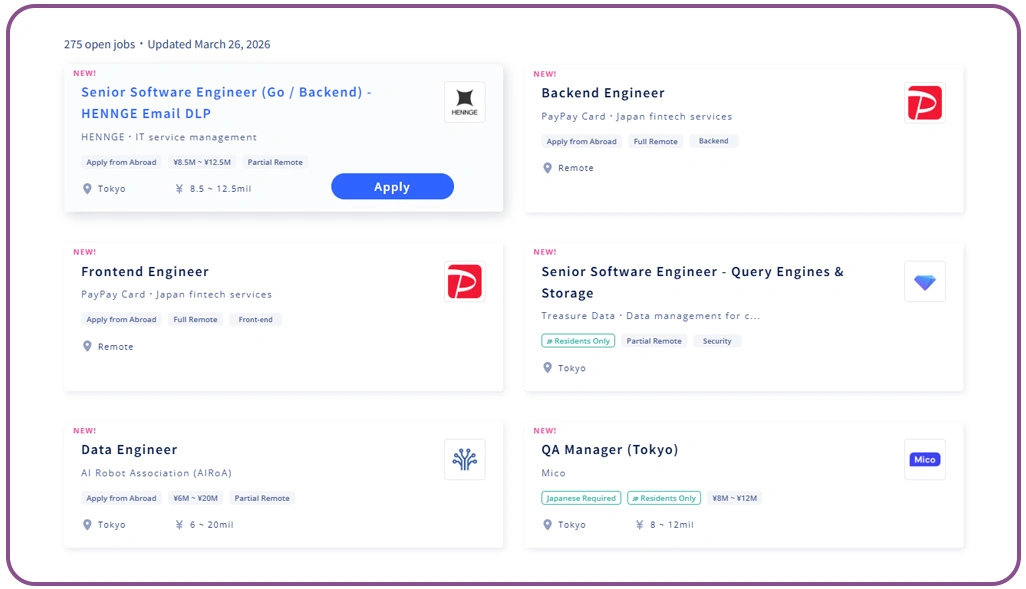The width and height of the screenshot is (1026, 589).
Task: Open the Backend Engineer job listing
Action: pos(603,93)
